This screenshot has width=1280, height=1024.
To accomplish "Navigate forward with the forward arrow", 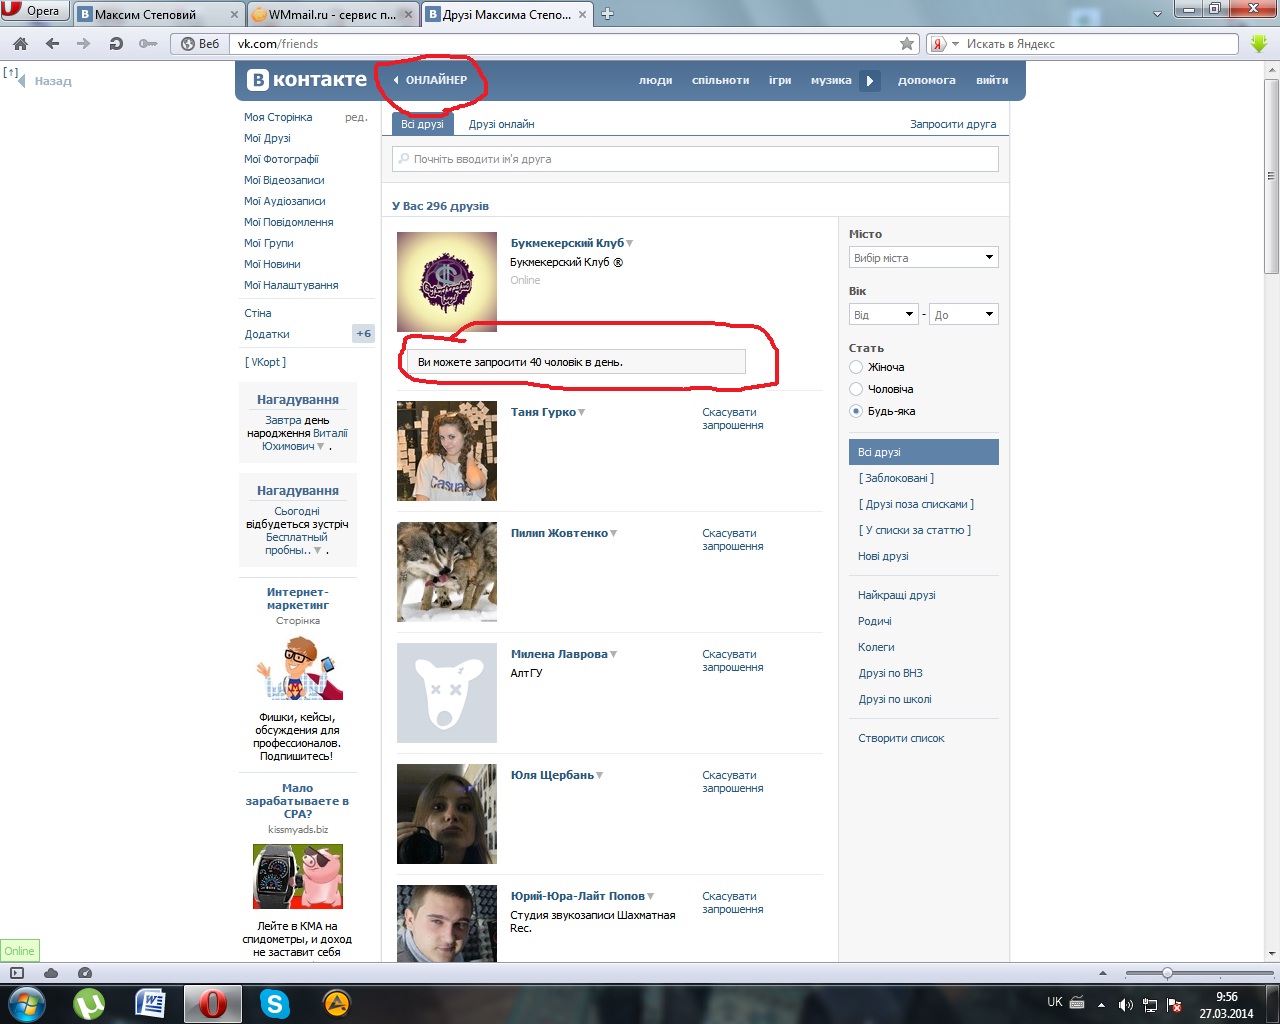I will pos(83,44).
